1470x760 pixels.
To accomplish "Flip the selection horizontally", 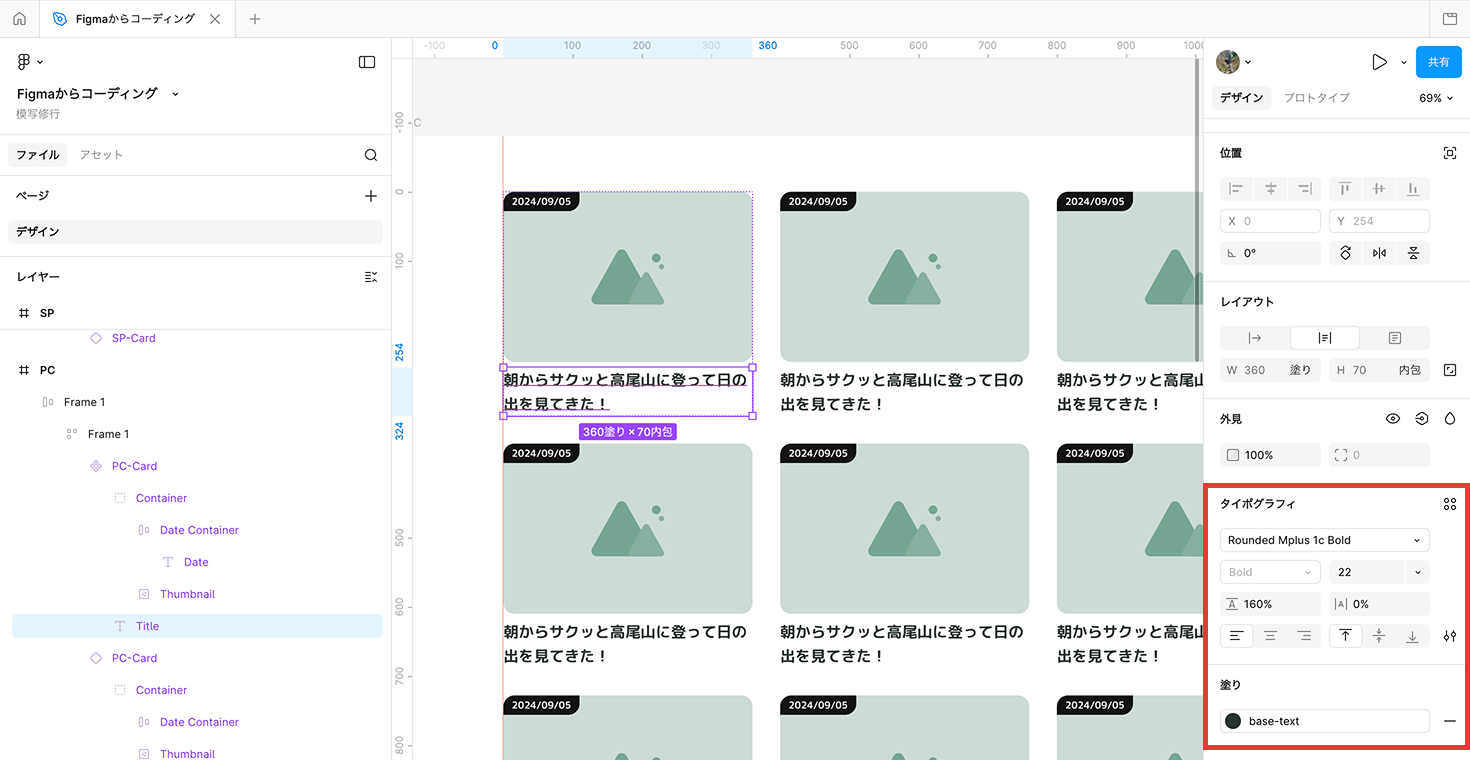I will point(1380,253).
